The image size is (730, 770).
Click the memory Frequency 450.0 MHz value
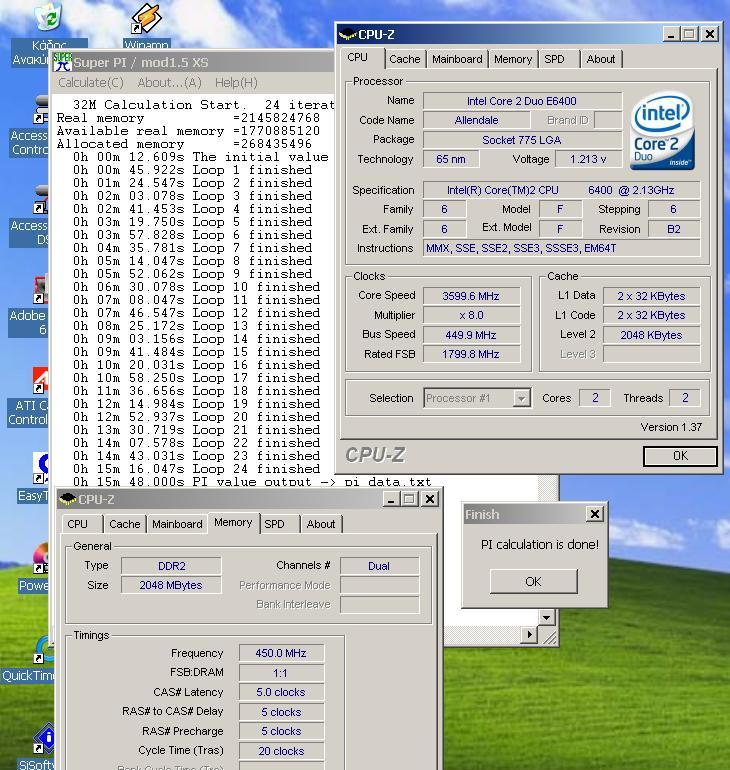281,654
